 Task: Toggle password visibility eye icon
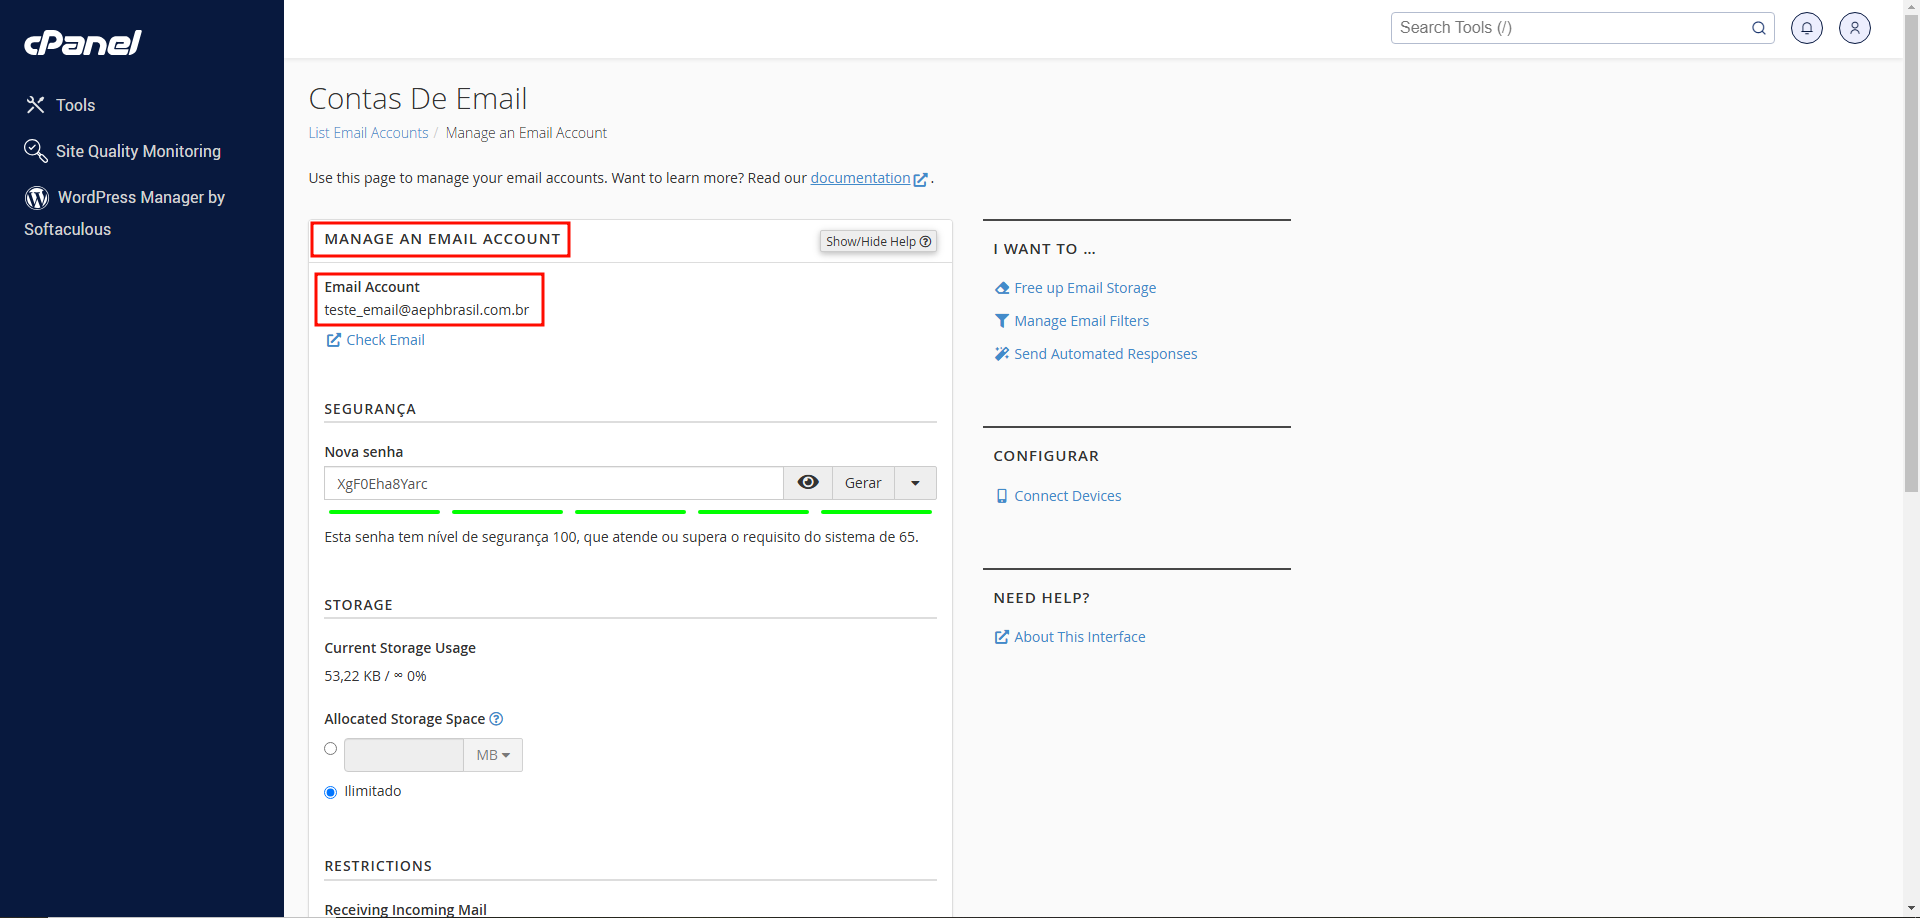click(808, 483)
